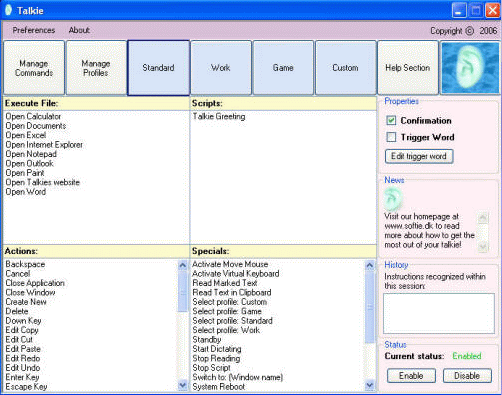Click the Disable status button
This screenshot has width=502, height=395.
467,376
